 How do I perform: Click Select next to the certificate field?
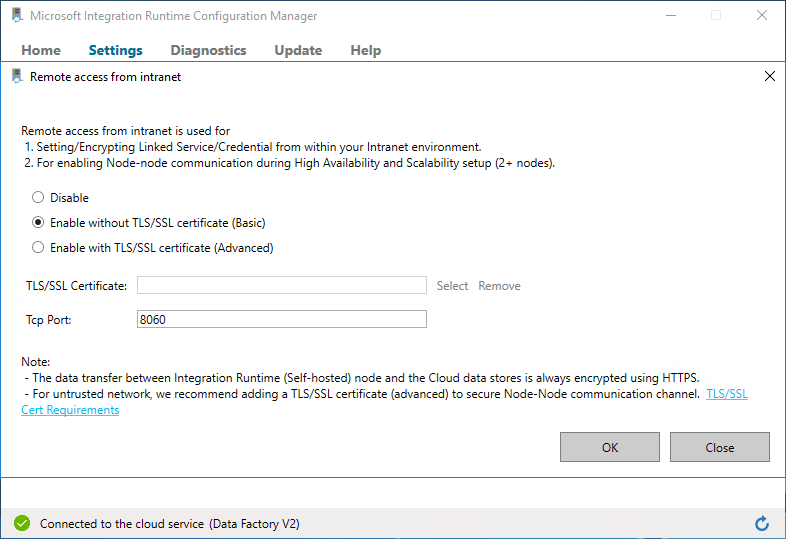(452, 286)
